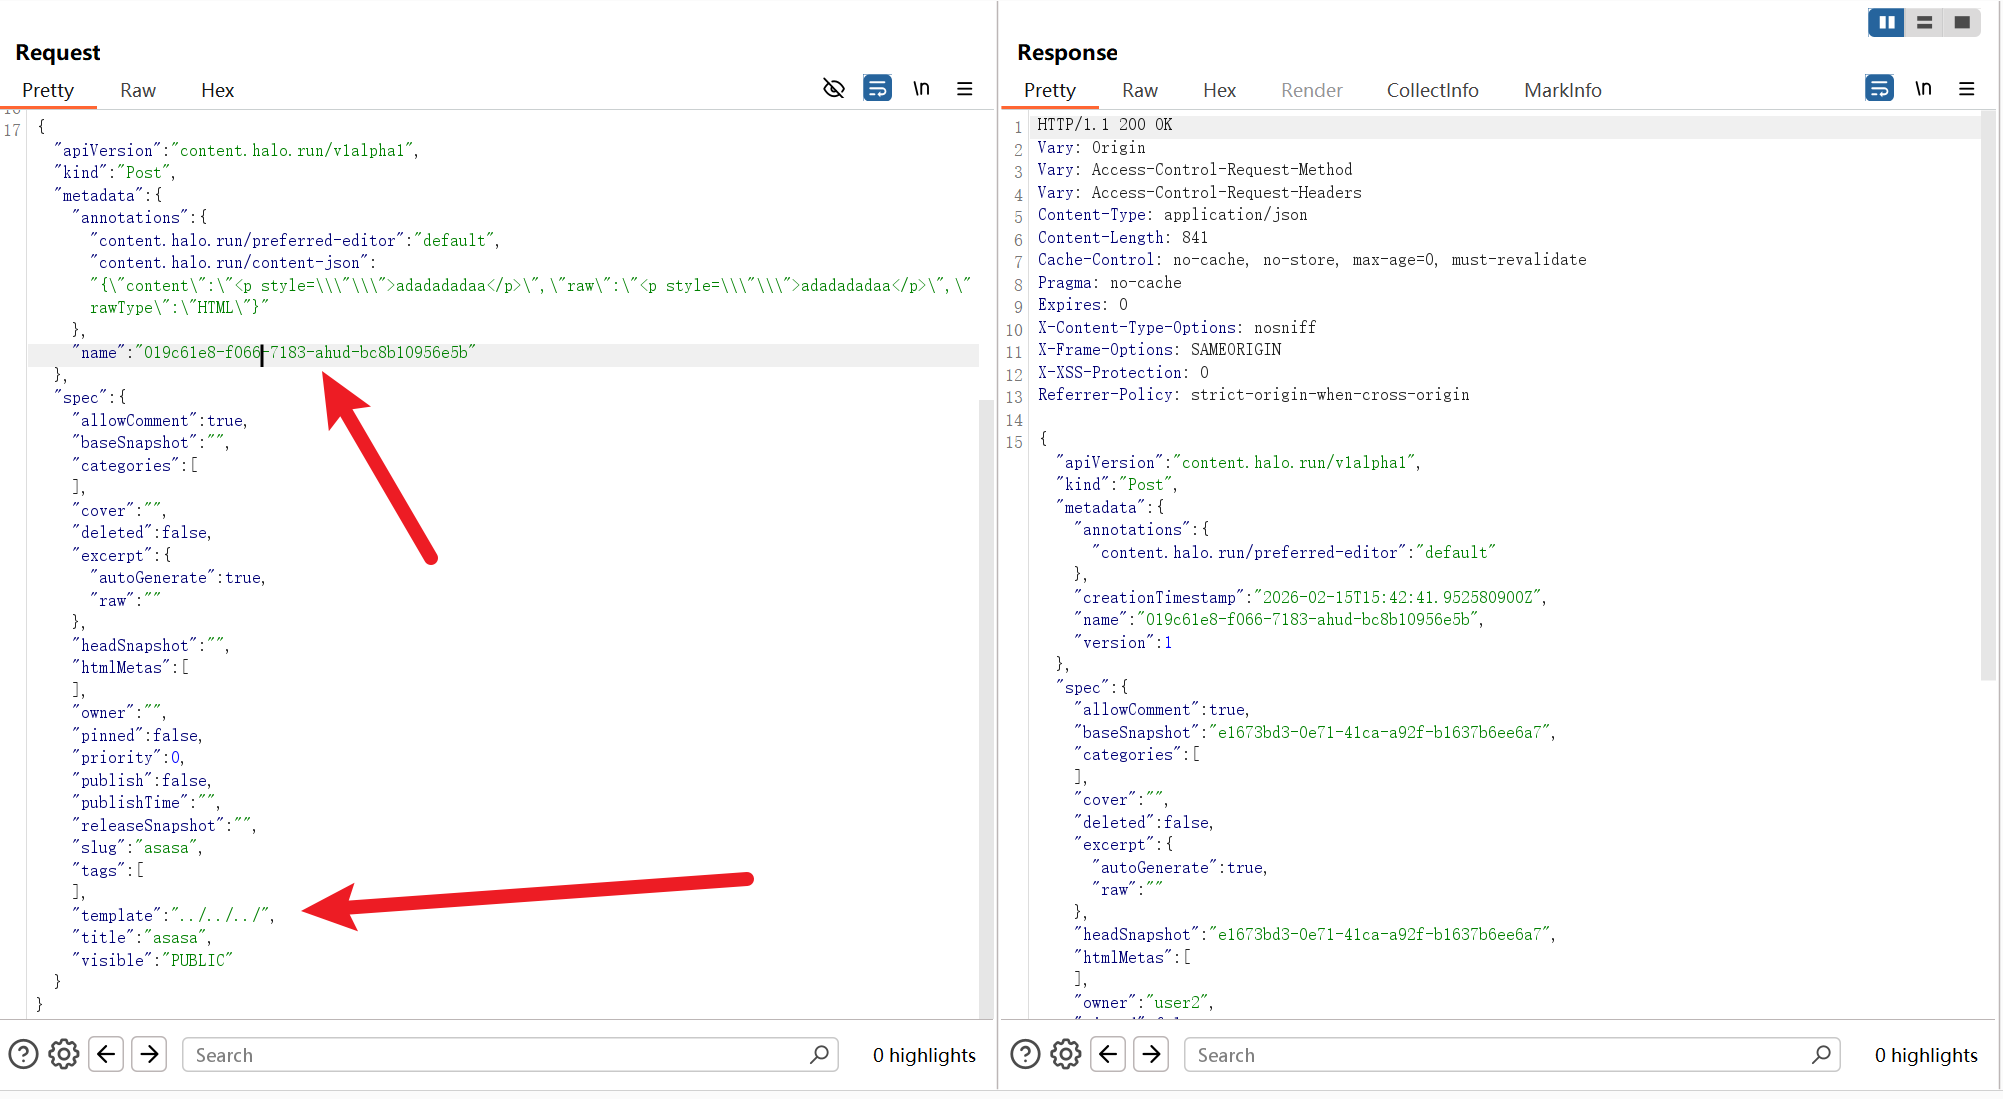Viewport: 2003px width, 1099px height.
Task: Toggle non-printable \n display in Request
Action: point(921,89)
